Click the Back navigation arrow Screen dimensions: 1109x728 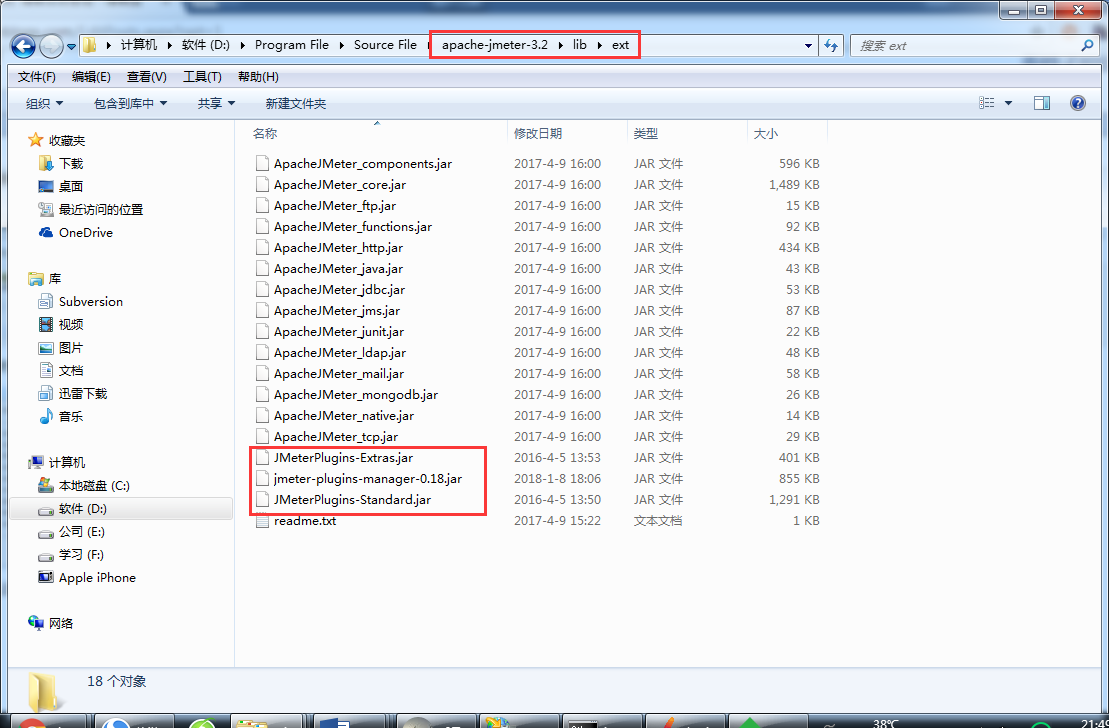point(23,45)
